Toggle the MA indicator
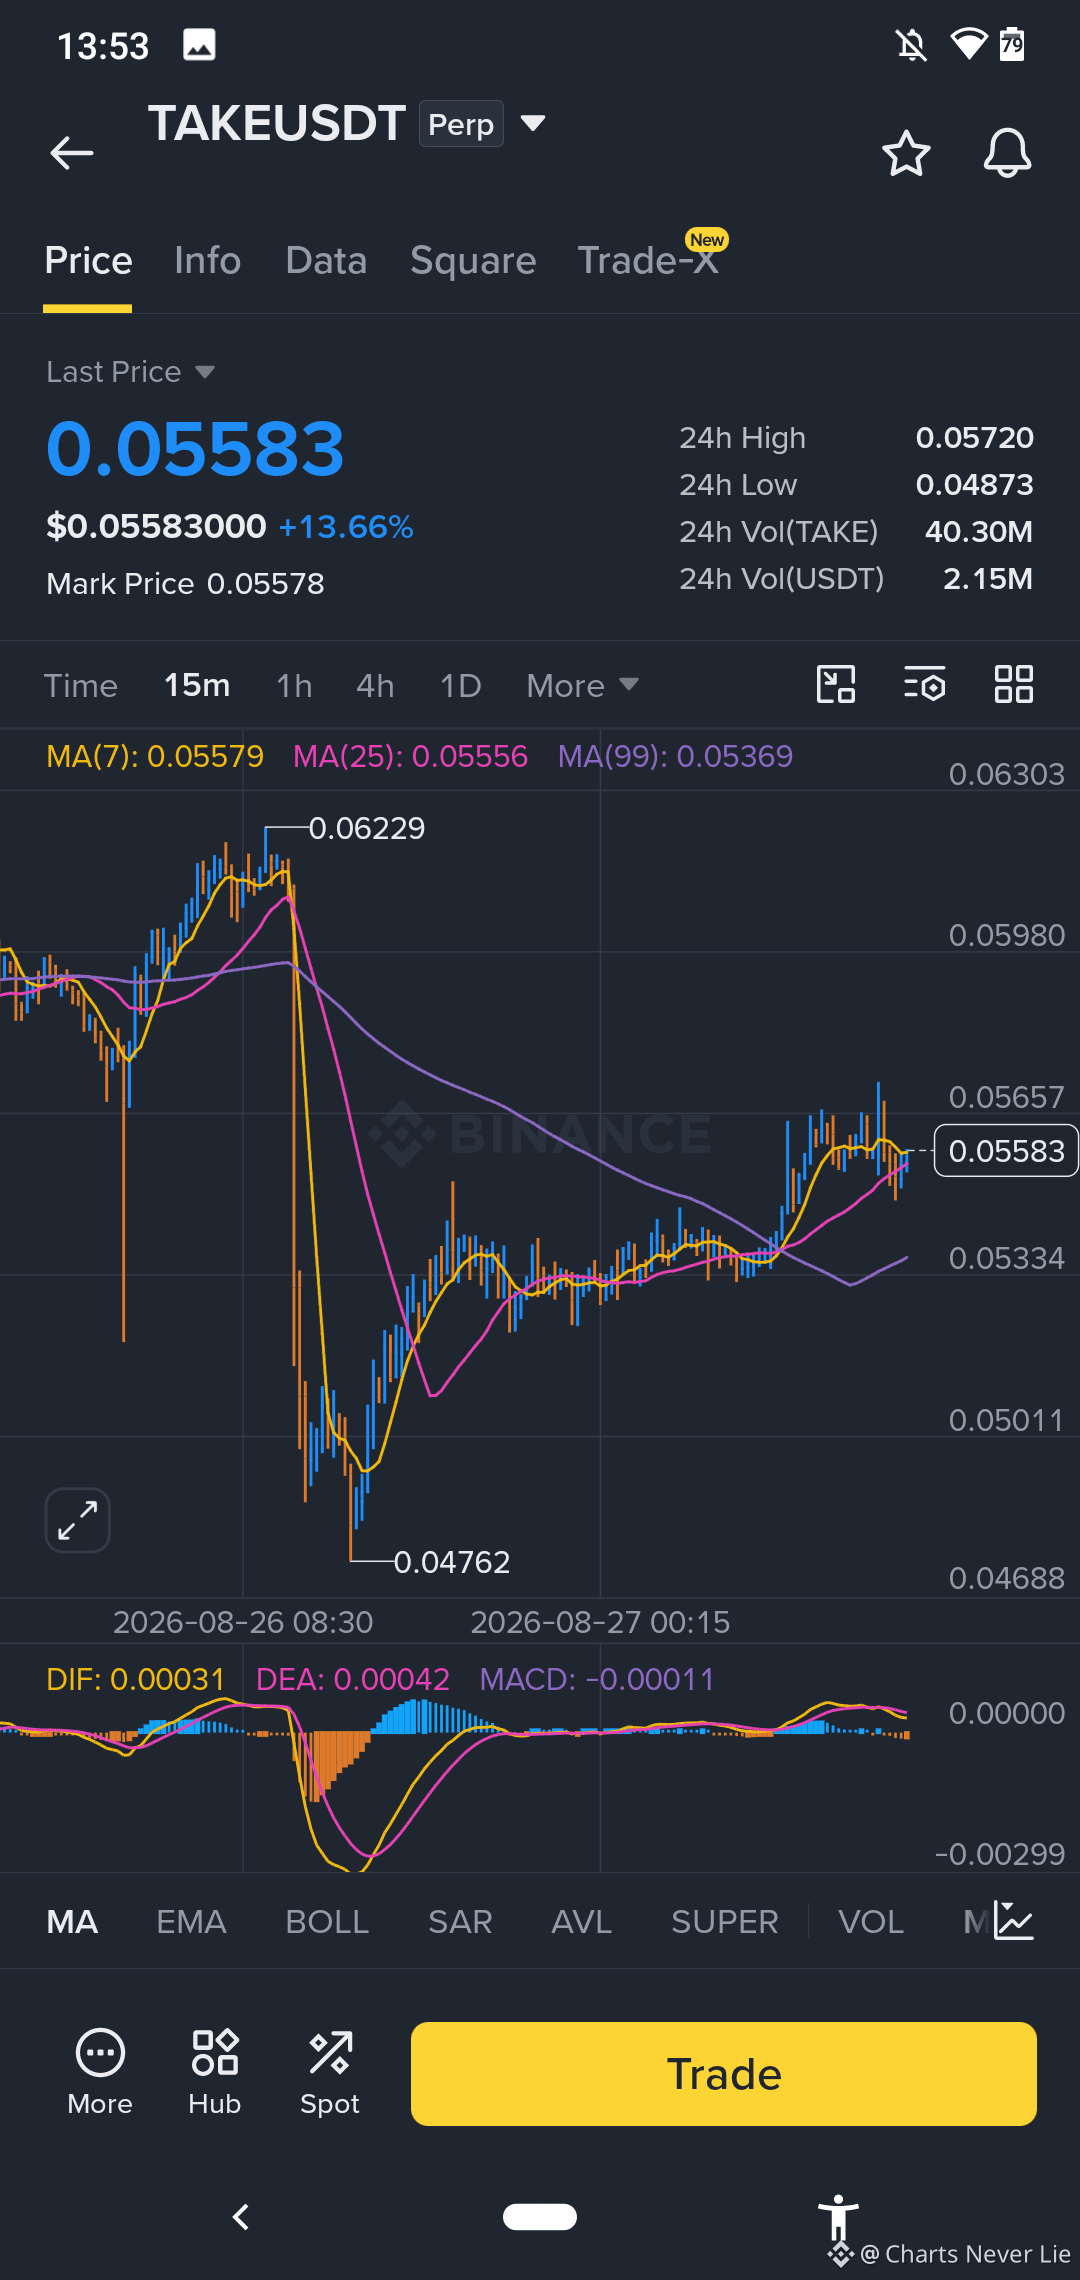The image size is (1080, 2280). point(72,1922)
